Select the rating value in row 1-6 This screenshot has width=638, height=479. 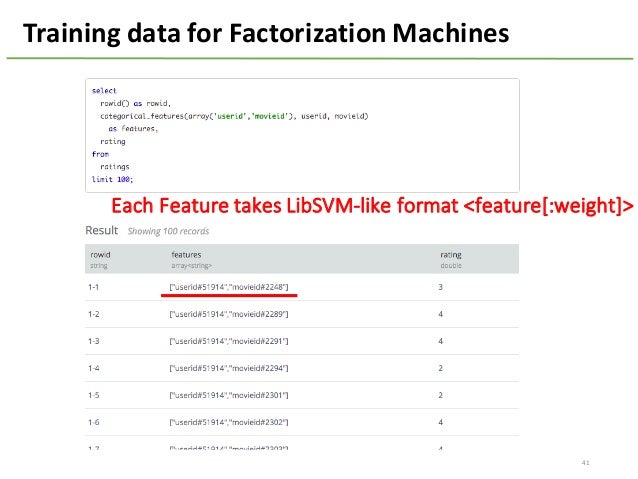(x=441, y=422)
